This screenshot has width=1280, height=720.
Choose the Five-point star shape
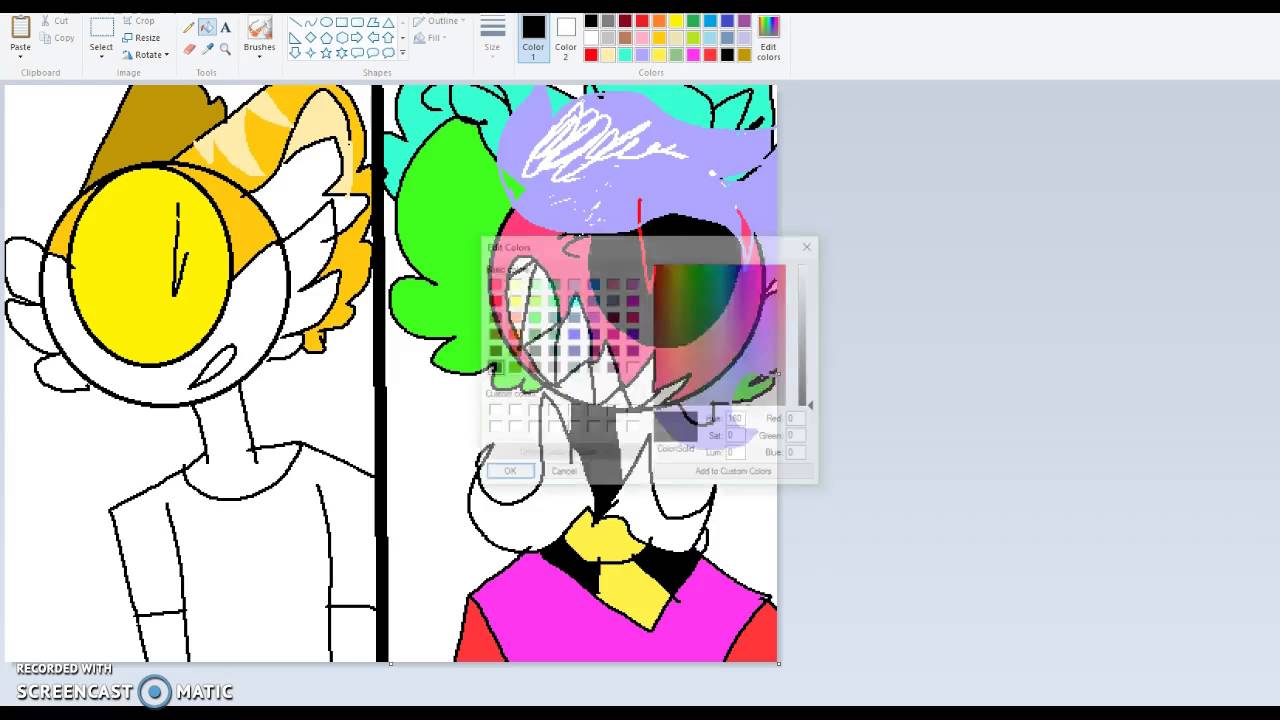pyautogui.click(x=326, y=53)
